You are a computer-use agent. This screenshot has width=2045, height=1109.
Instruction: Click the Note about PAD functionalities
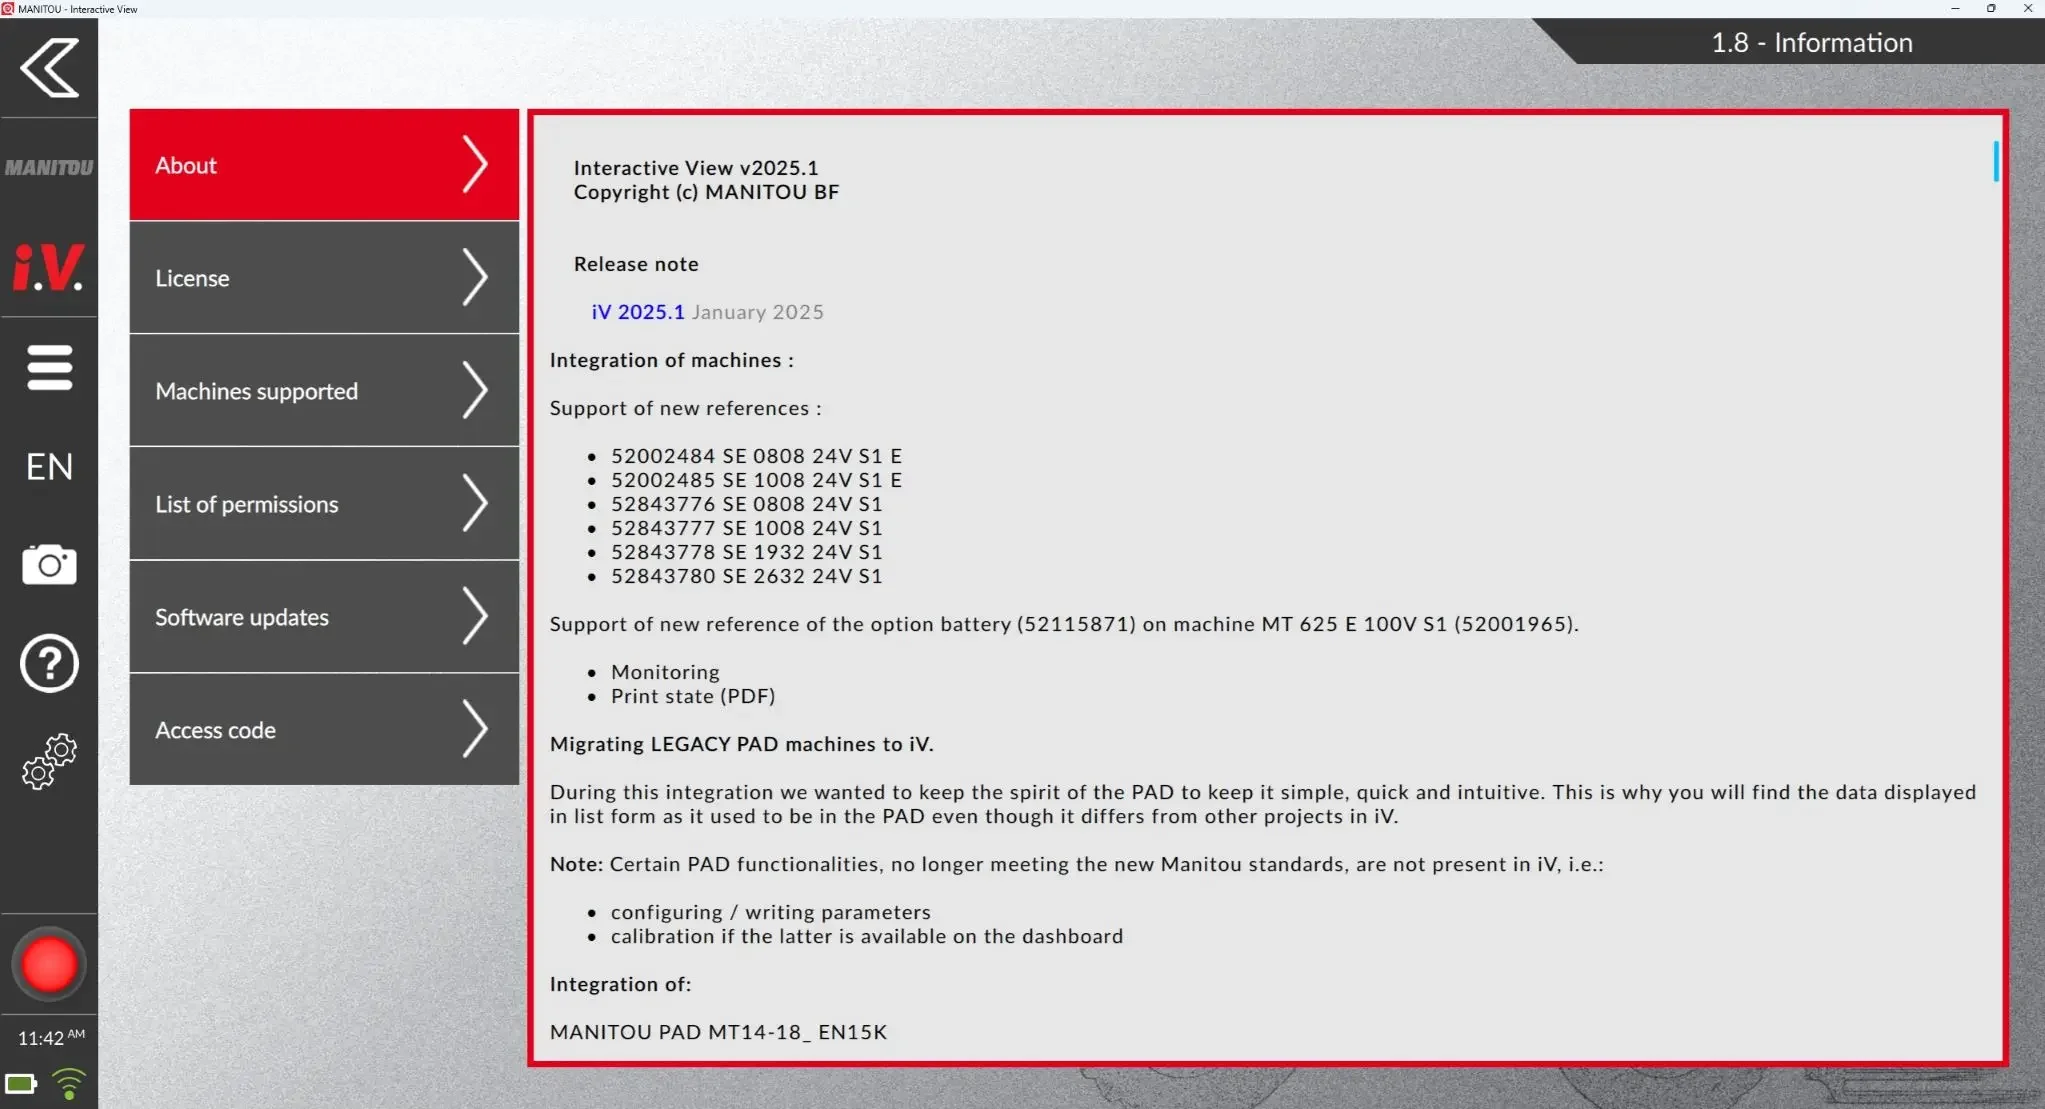pos(1077,864)
